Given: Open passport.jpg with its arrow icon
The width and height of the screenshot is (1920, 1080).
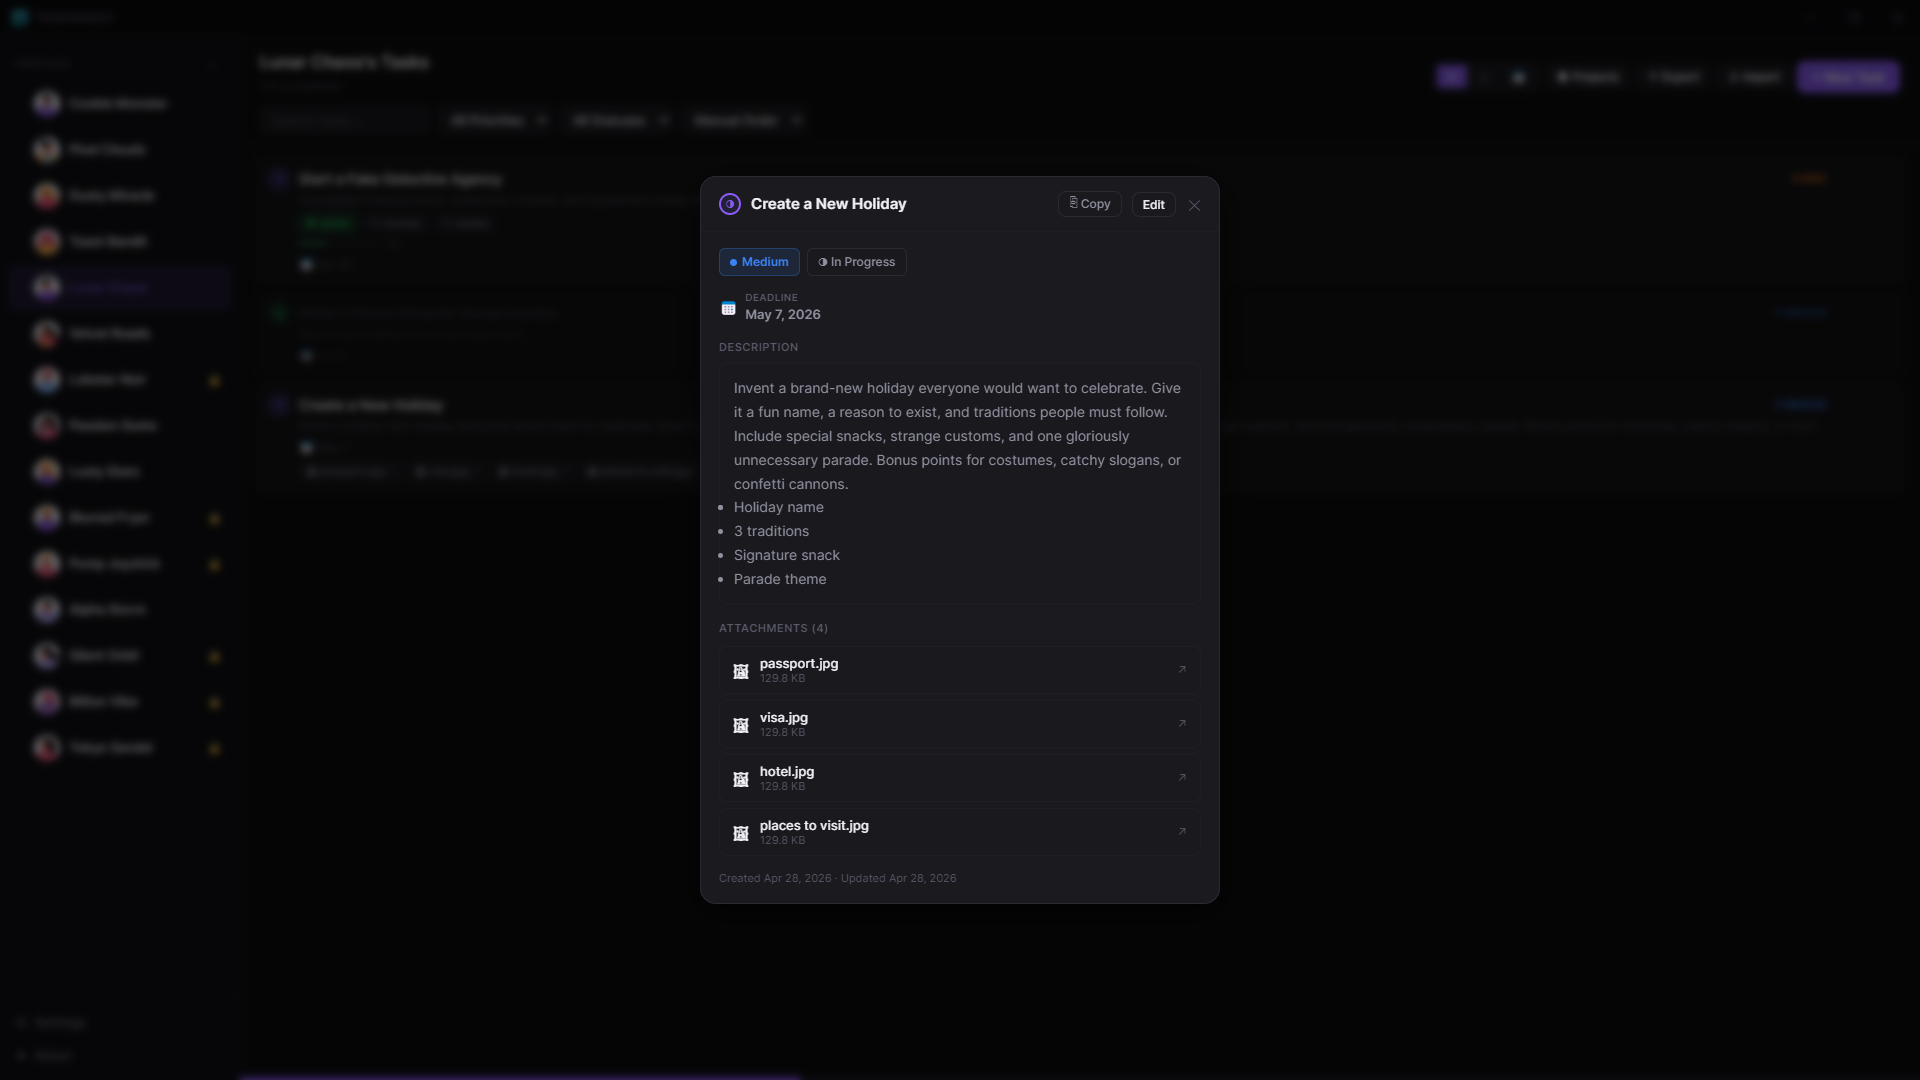Looking at the screenshot, I should click(1182, 670).
